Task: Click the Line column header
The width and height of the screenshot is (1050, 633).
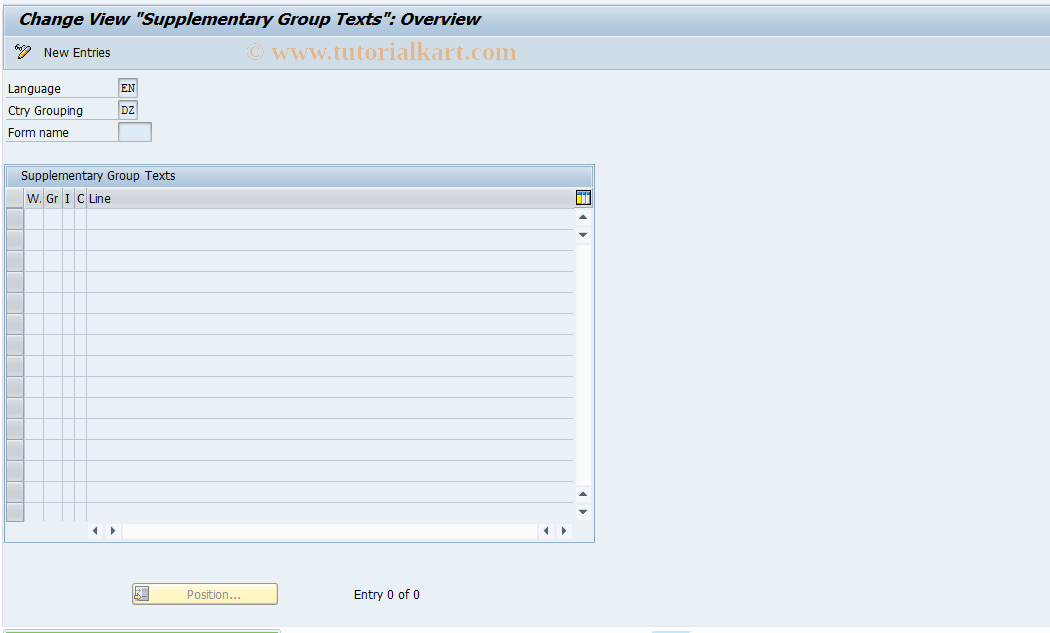Action: pos(330,198)
